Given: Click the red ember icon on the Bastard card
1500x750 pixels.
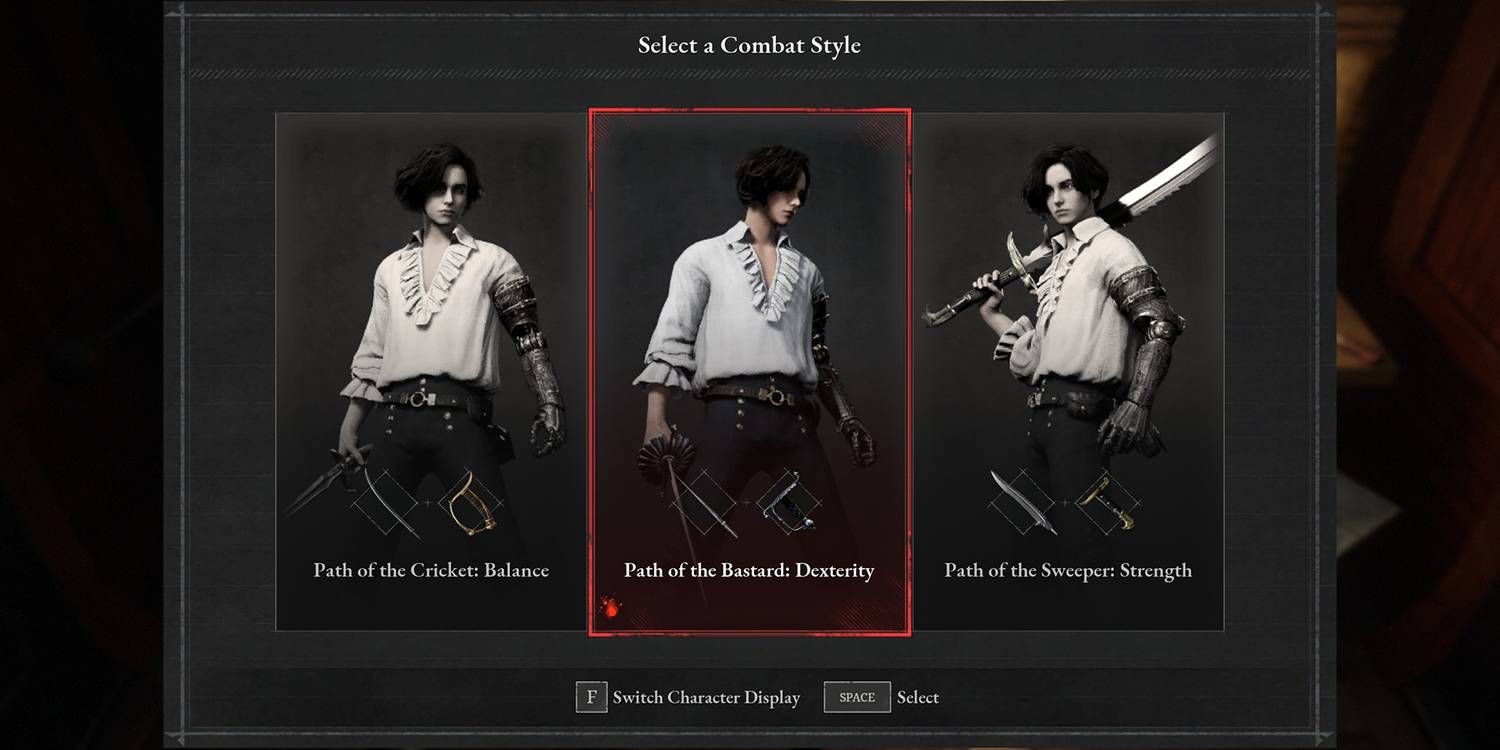Looking at the screenshot, I should pos(608,606).
